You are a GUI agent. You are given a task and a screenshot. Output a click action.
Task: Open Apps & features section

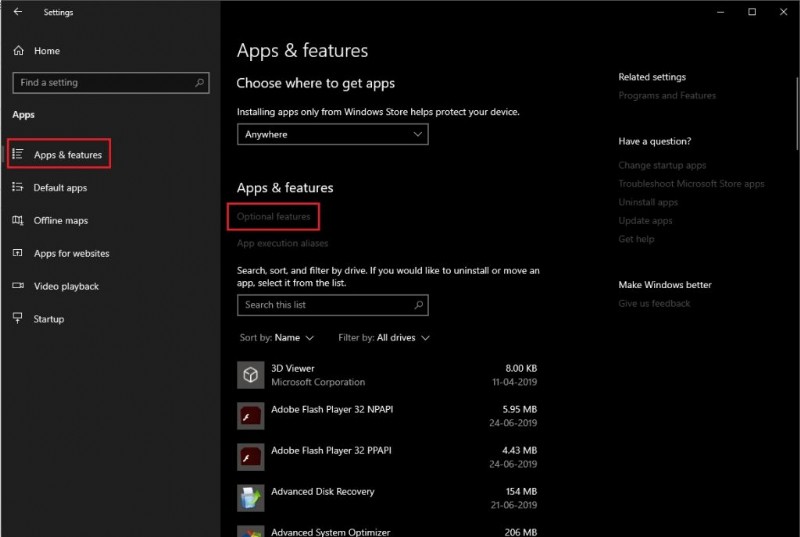click(67, 155)
